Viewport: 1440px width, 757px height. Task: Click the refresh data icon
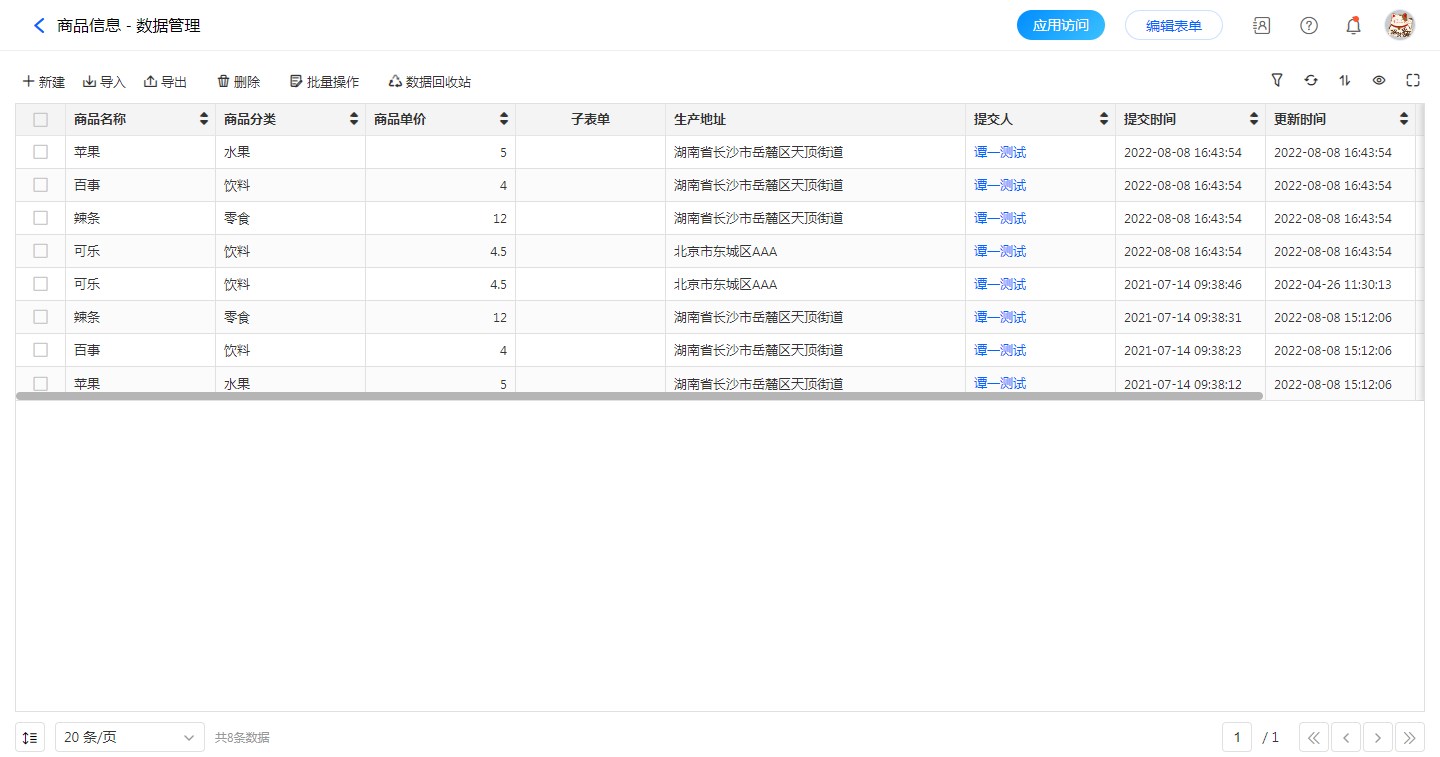(x=1310, y=80)
